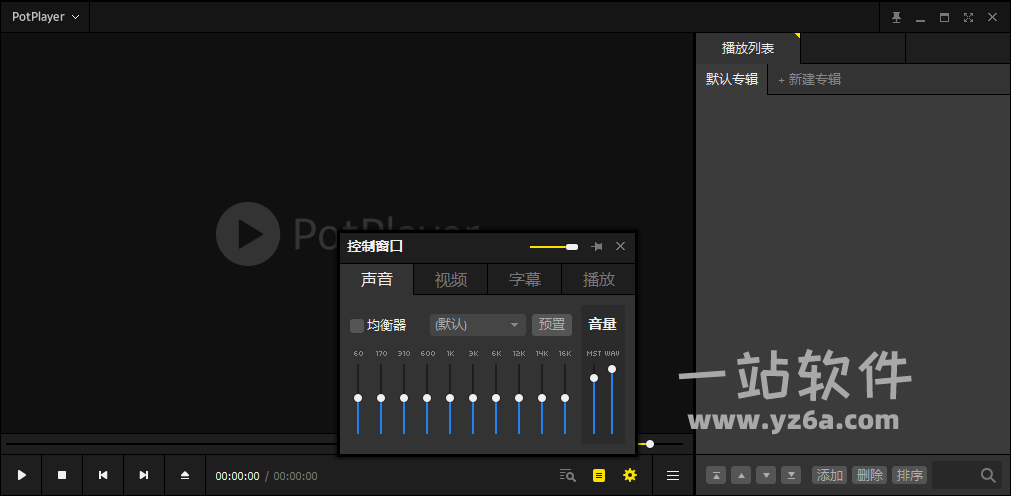Click the 16K equalizer band slider
The image size is (1011, 496).
pyautogui.click(x=565, y=399)
